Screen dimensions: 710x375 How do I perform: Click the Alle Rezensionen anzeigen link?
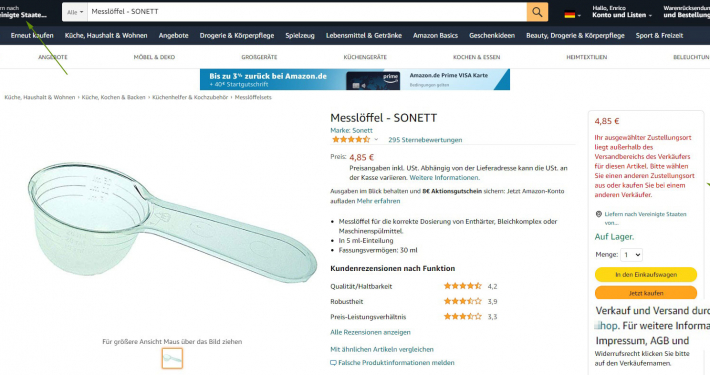pyautogui.click(x=370, y=332)
